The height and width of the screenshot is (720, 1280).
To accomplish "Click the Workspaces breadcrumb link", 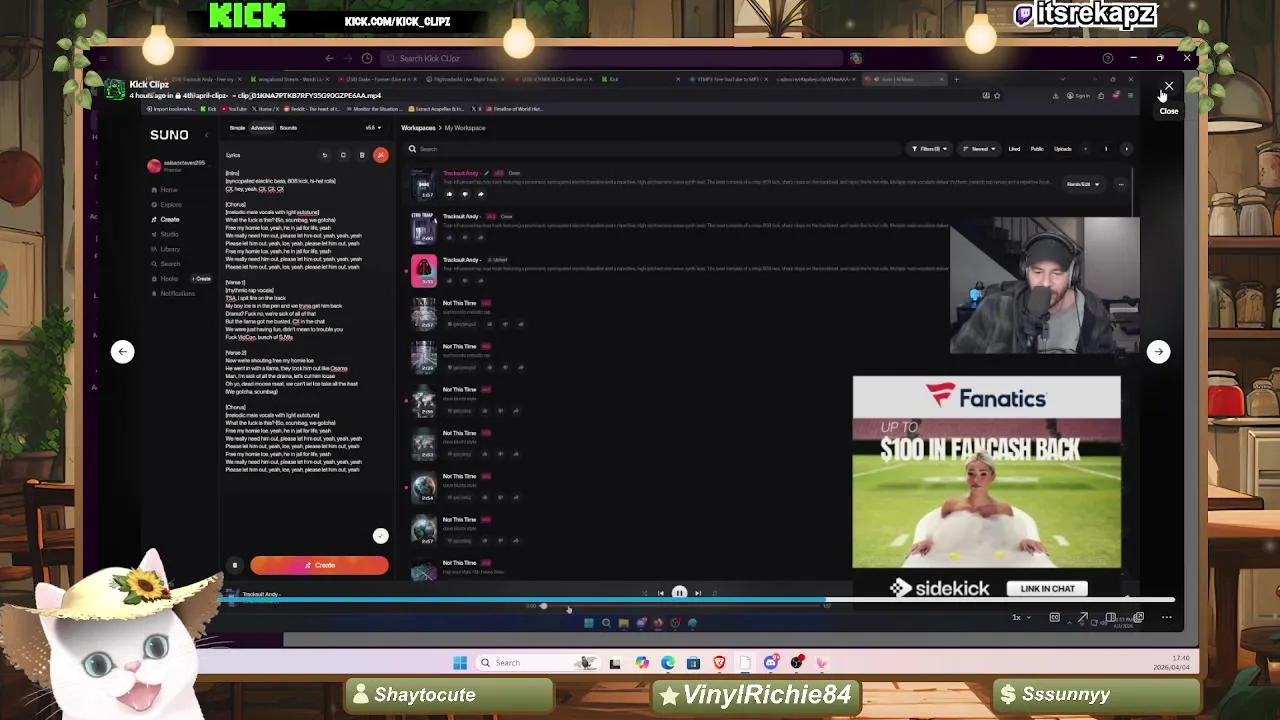I will click(418, 128).
